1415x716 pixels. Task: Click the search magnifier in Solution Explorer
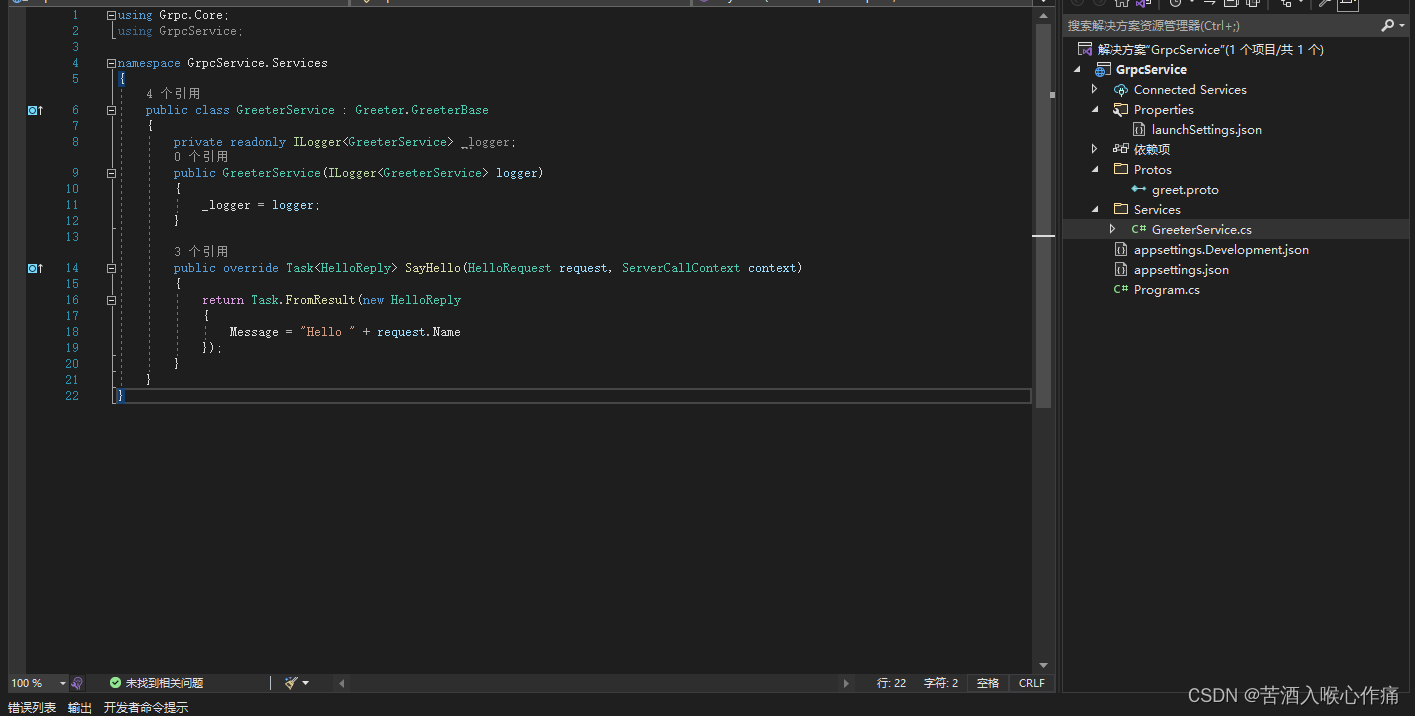pyautogui.click(x=1387, y=26)
